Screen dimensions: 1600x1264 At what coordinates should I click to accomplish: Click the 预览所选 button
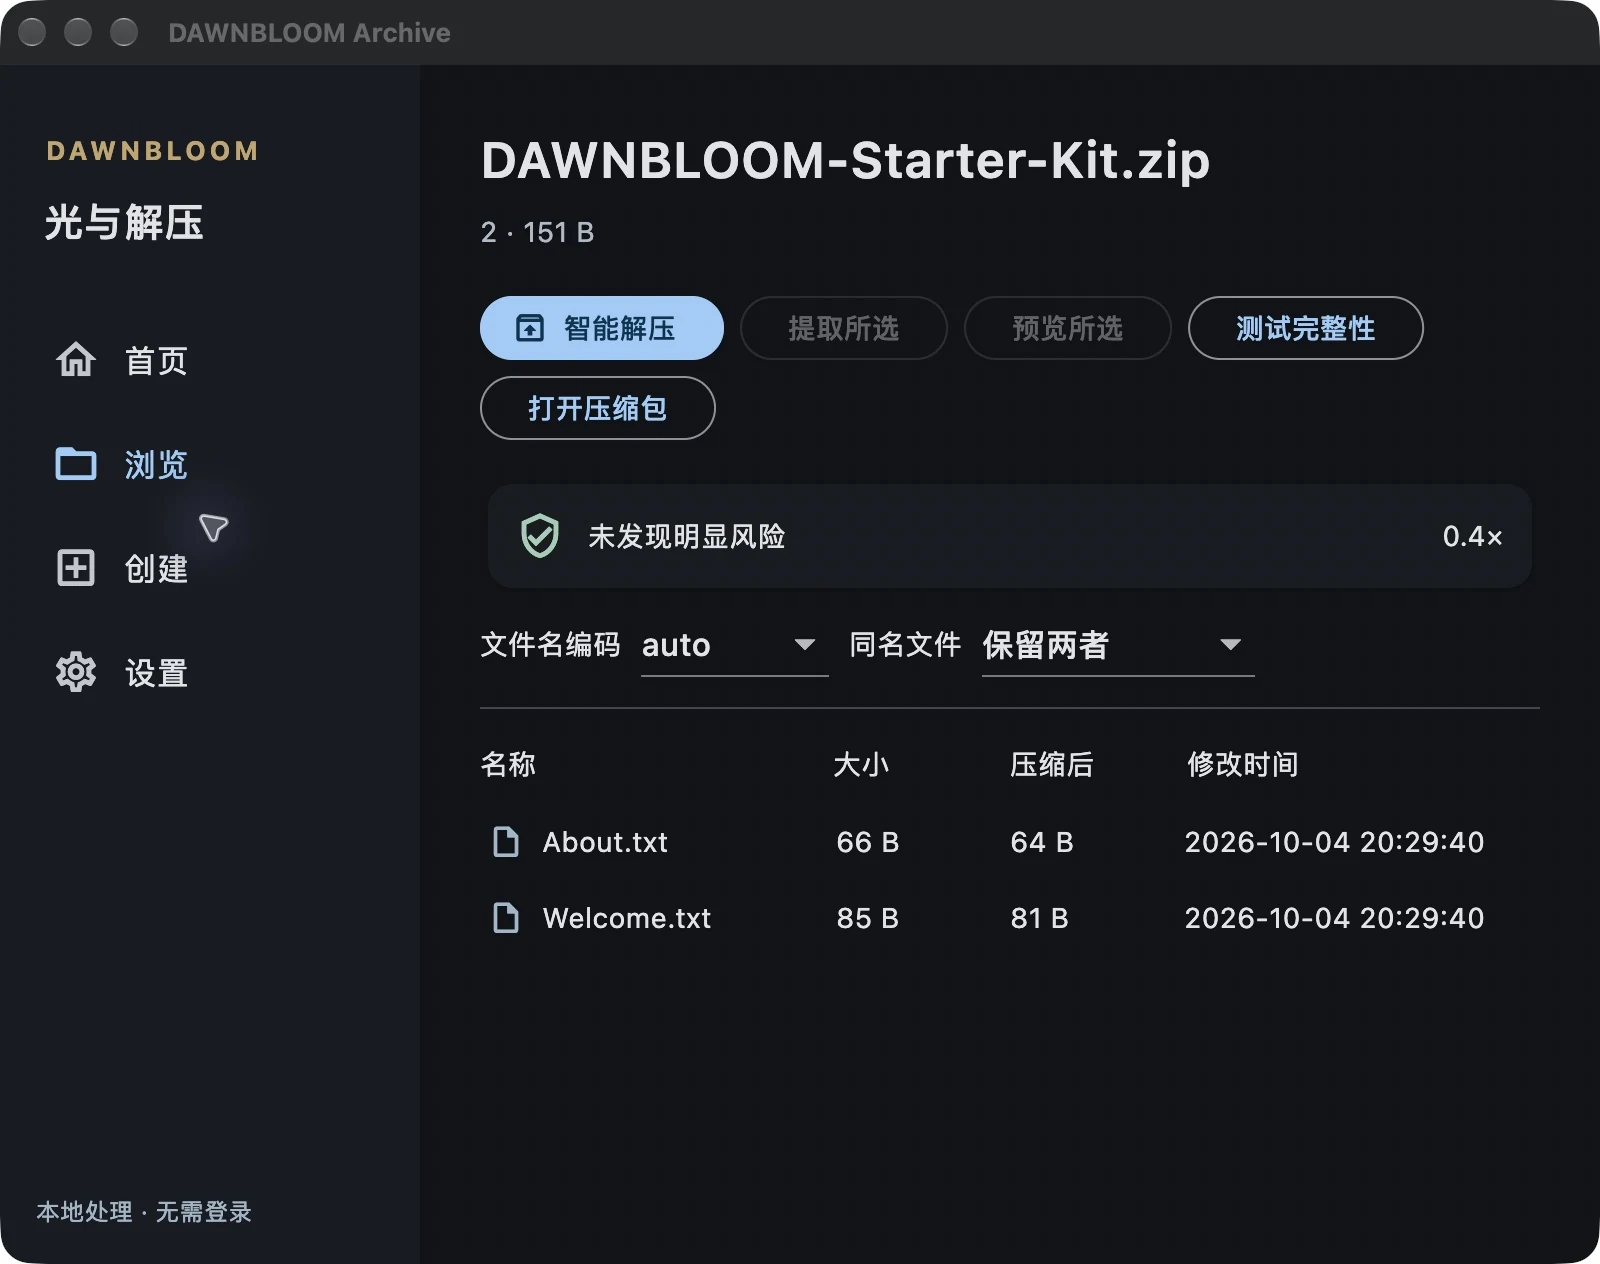[1068, 328]
